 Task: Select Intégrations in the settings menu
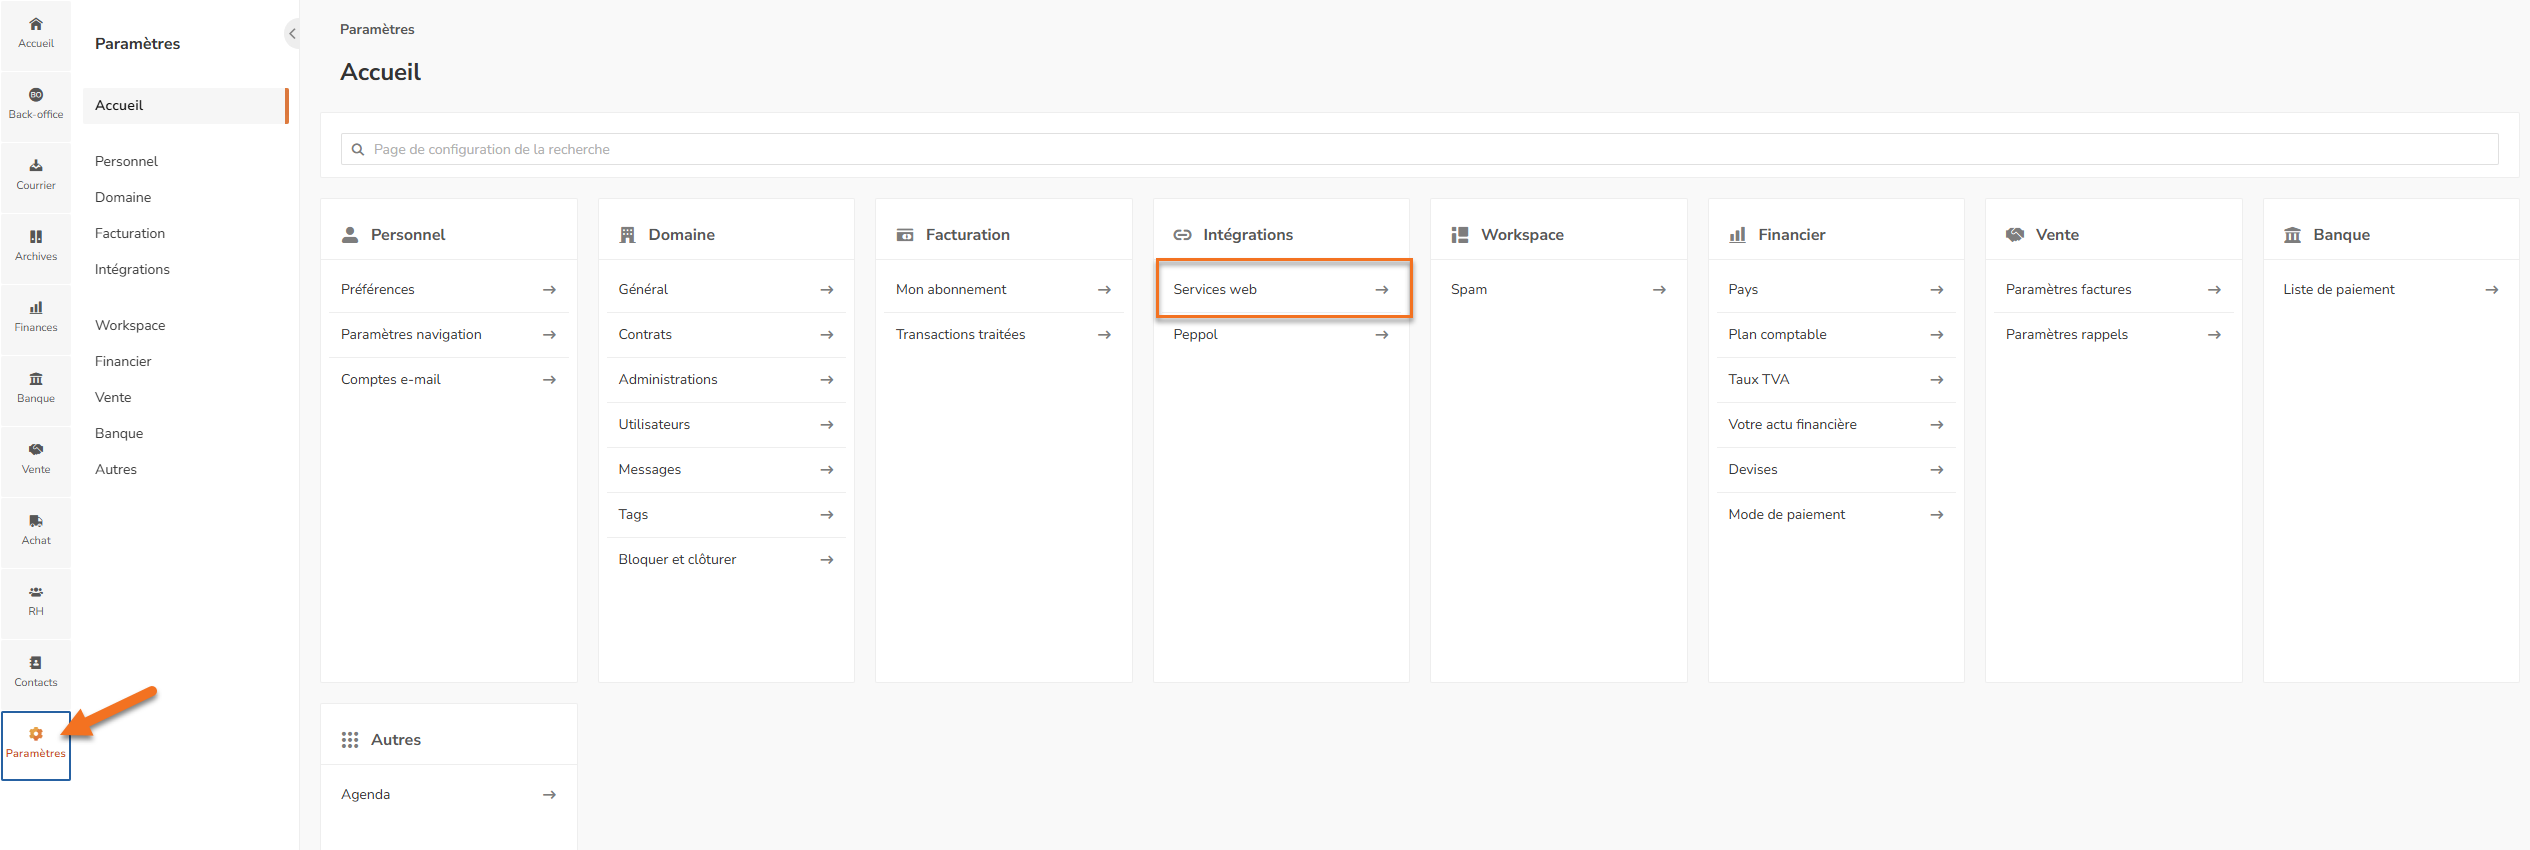pos(132,269)
